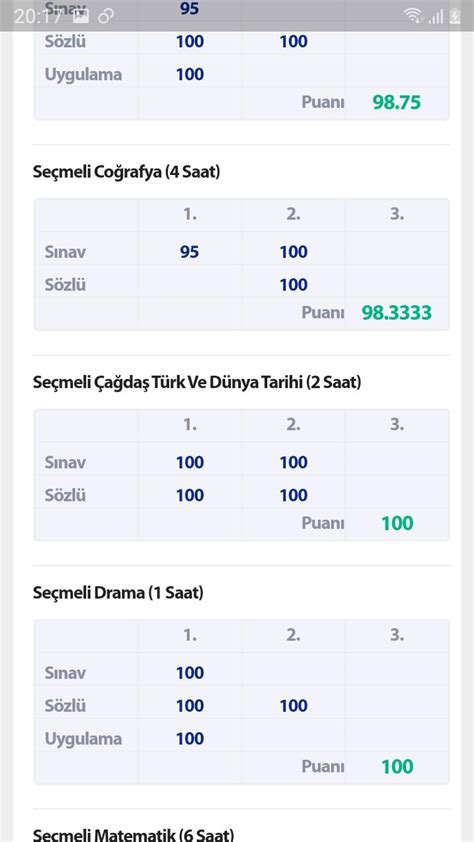
Task: Tap the clock showing 20:17
Action: click(38, 17)
